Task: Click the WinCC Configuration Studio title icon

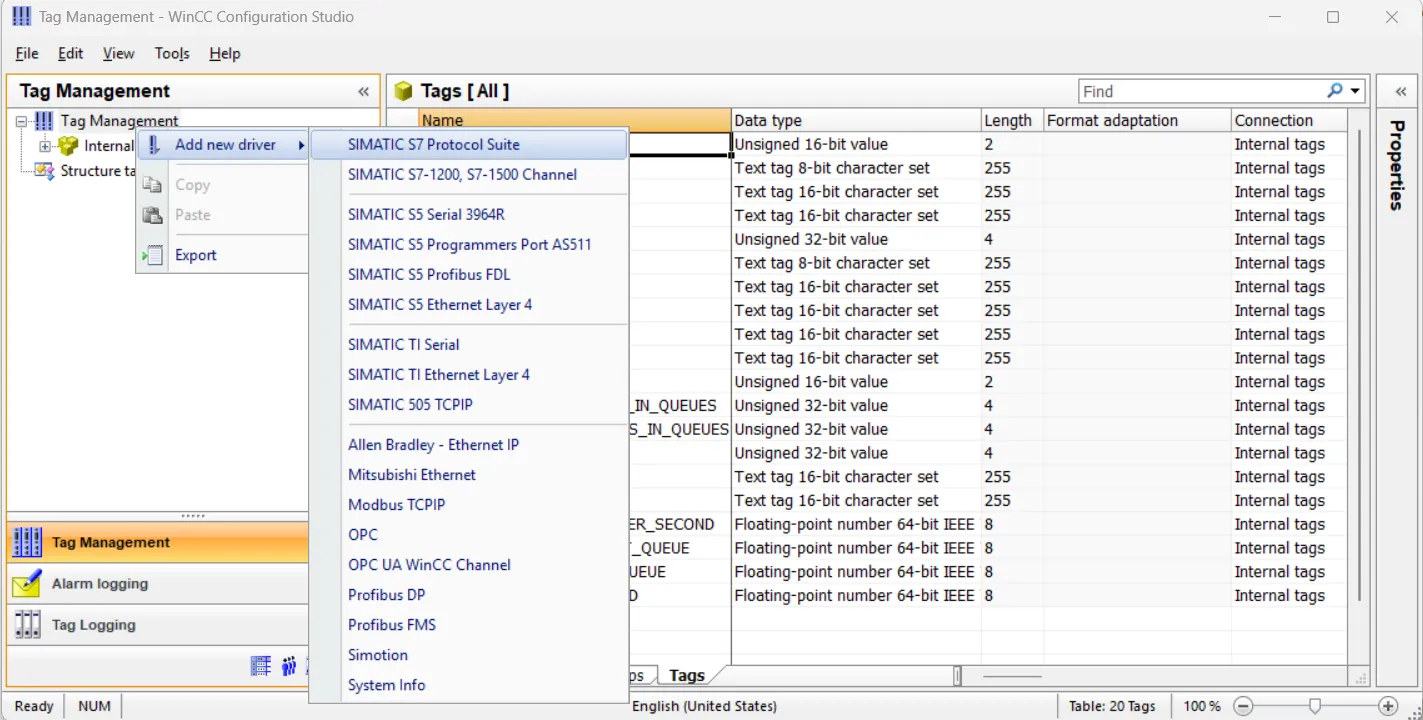Action: click(x=21, y=17)
